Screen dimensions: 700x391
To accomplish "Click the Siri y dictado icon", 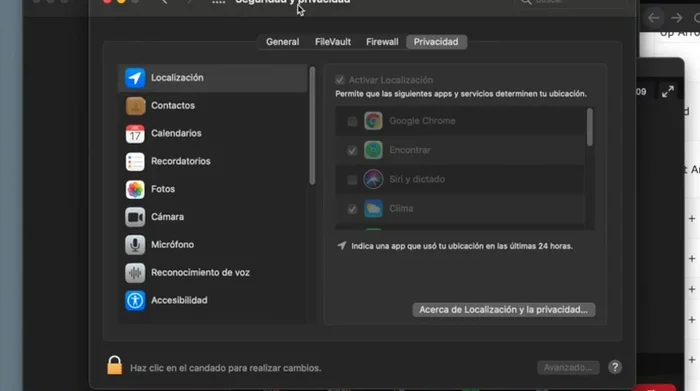I will click(373, 179).
